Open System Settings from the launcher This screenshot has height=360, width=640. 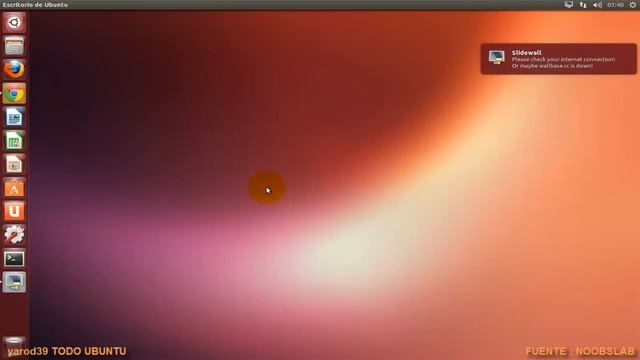click(14, 235)
